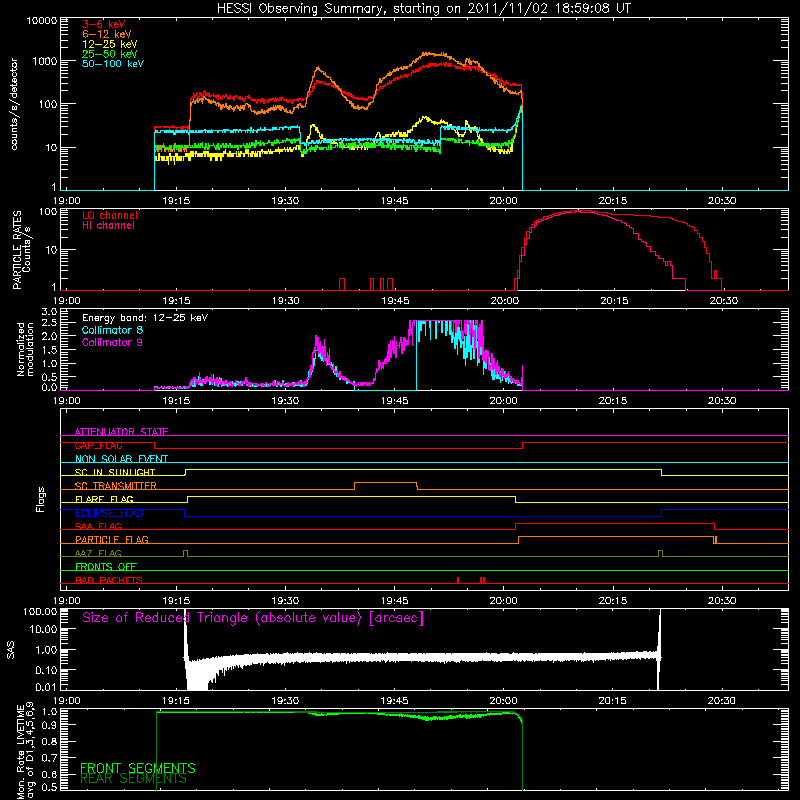This screenshot has width=800, height=800.
Task: Click the HESSI Observing Summary title text
Action: (x=423, y=9)
